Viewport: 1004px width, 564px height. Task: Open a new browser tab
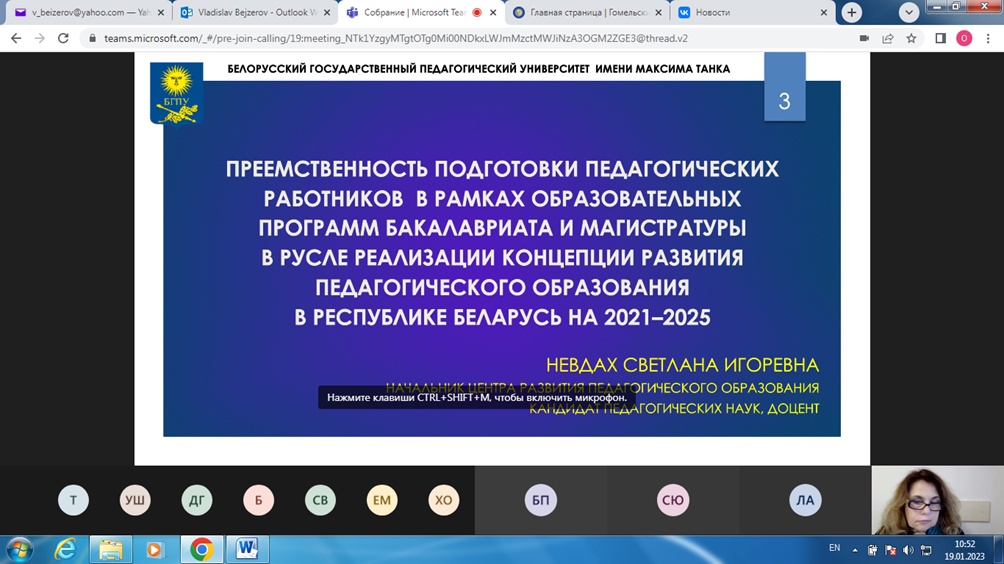pyautogui.click(x=851, y=12)
